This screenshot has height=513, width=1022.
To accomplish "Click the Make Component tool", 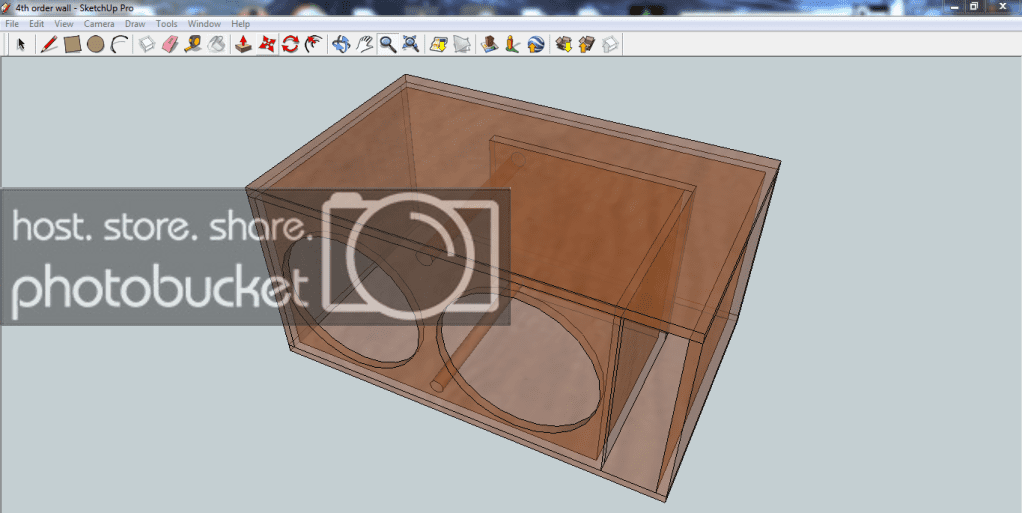I will click(x=147, y=44).
